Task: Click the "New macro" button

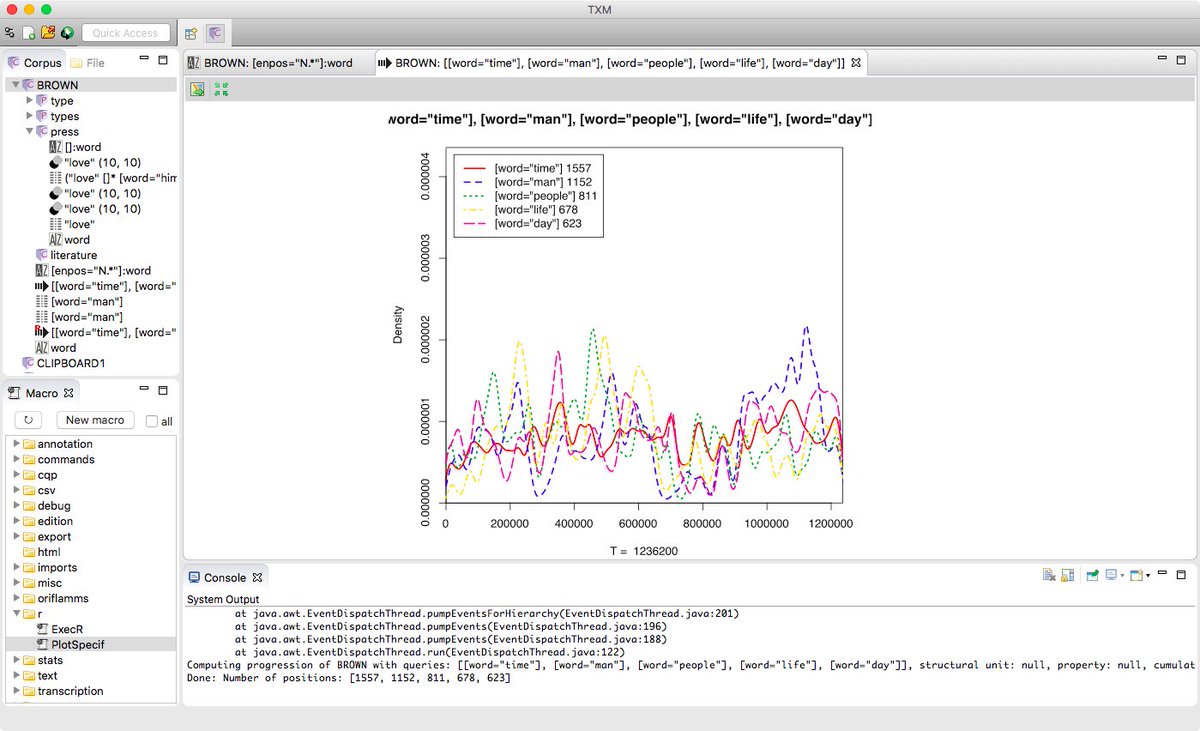Action: (x=94, y=419)
